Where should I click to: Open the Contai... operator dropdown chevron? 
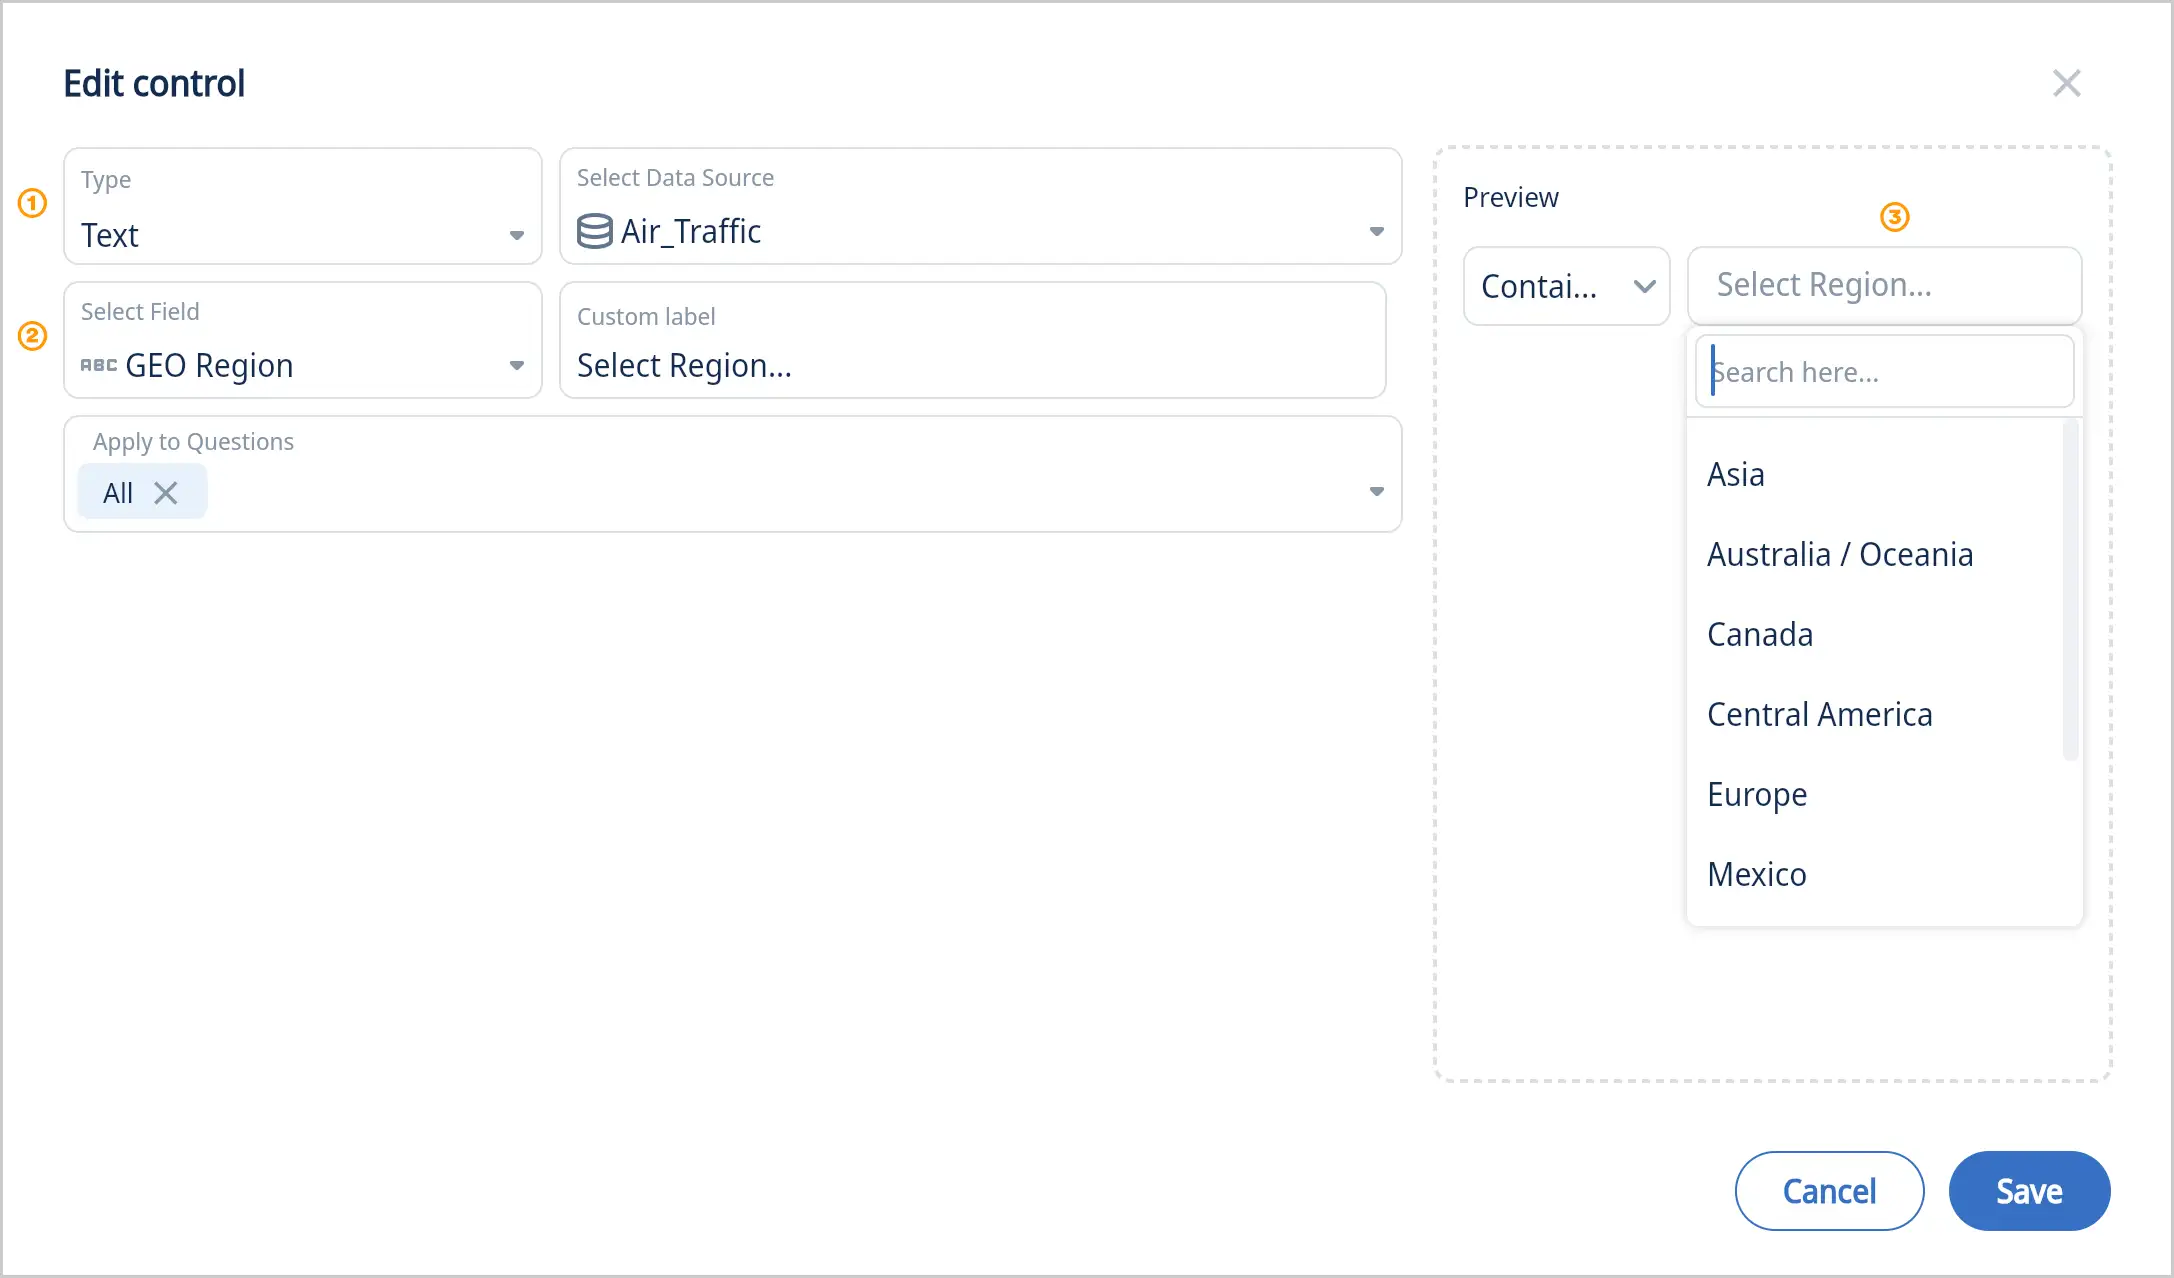pyautogui.click(x=1644, y=287)
